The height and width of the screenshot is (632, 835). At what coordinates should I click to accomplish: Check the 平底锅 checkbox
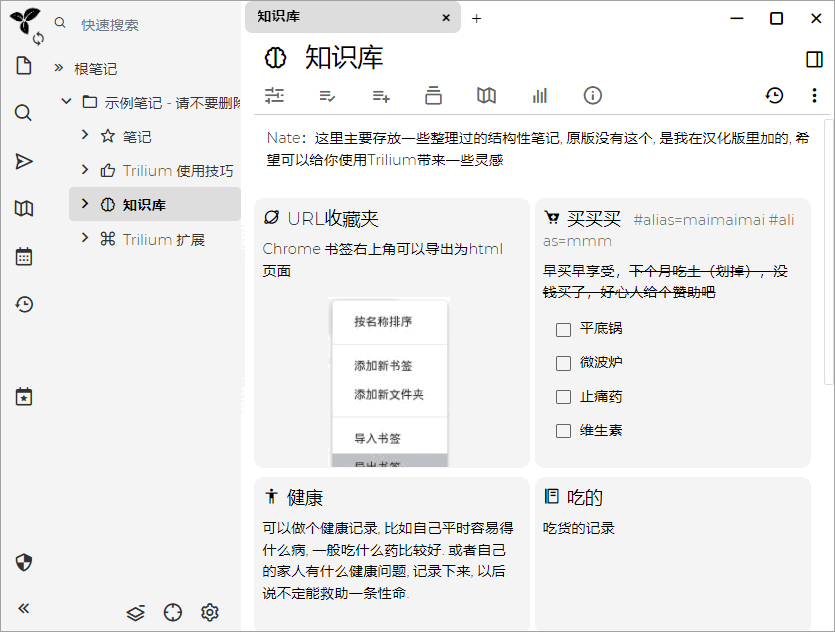pyautogui.click(x=564, y=328)
